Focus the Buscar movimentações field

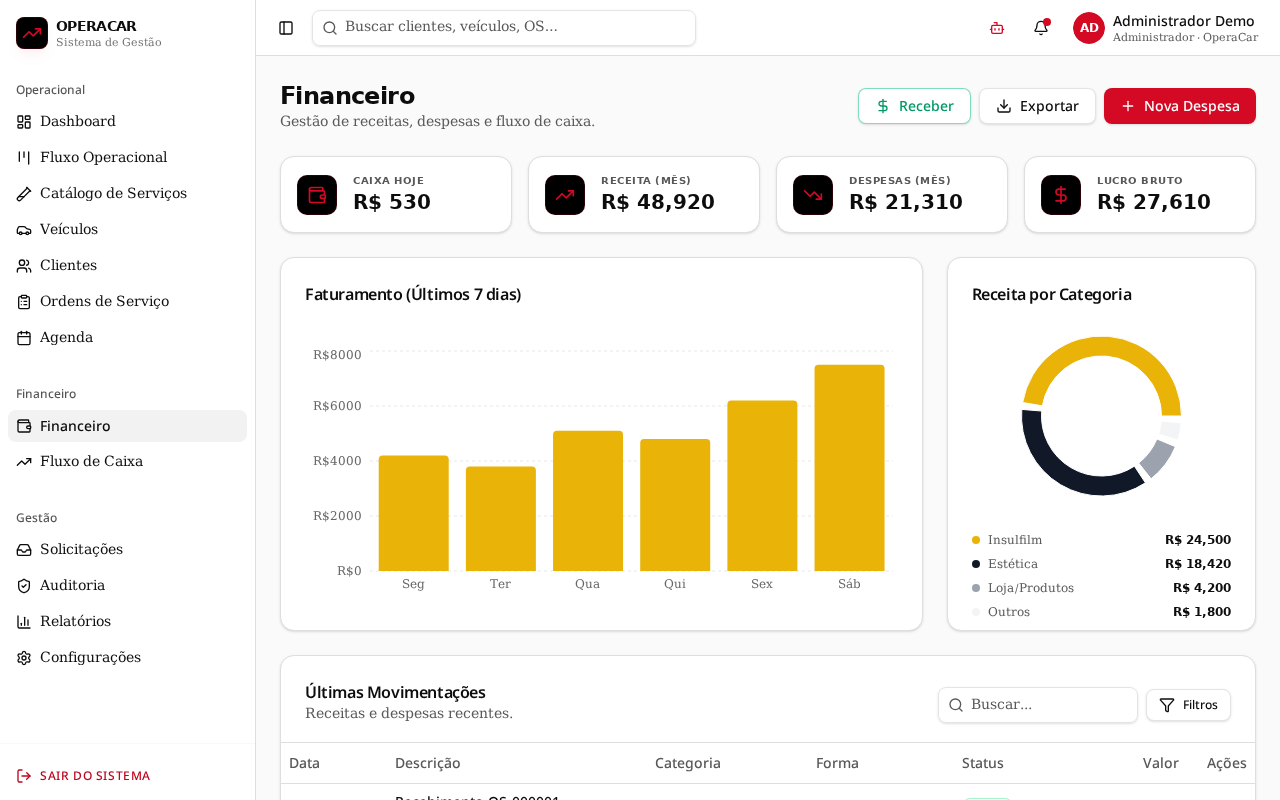[1038, 705]
